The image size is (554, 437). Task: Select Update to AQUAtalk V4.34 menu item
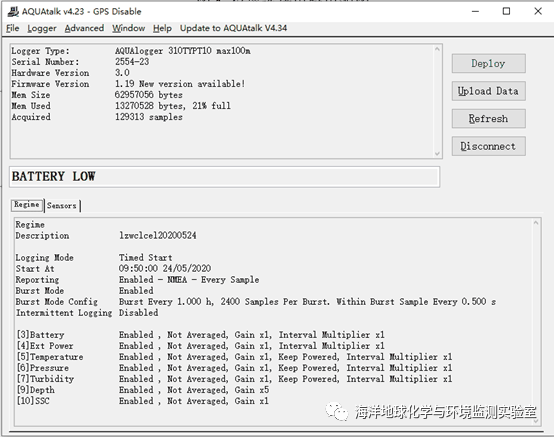(233, 28)
